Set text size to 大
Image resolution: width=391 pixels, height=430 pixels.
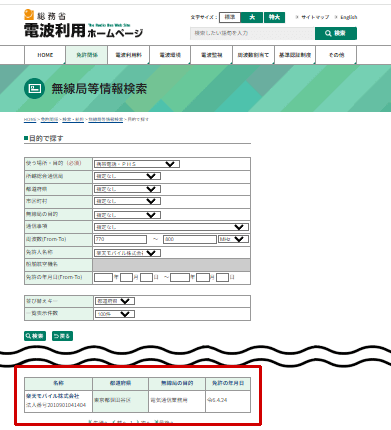pyautogui.click(x=252, y=17)
